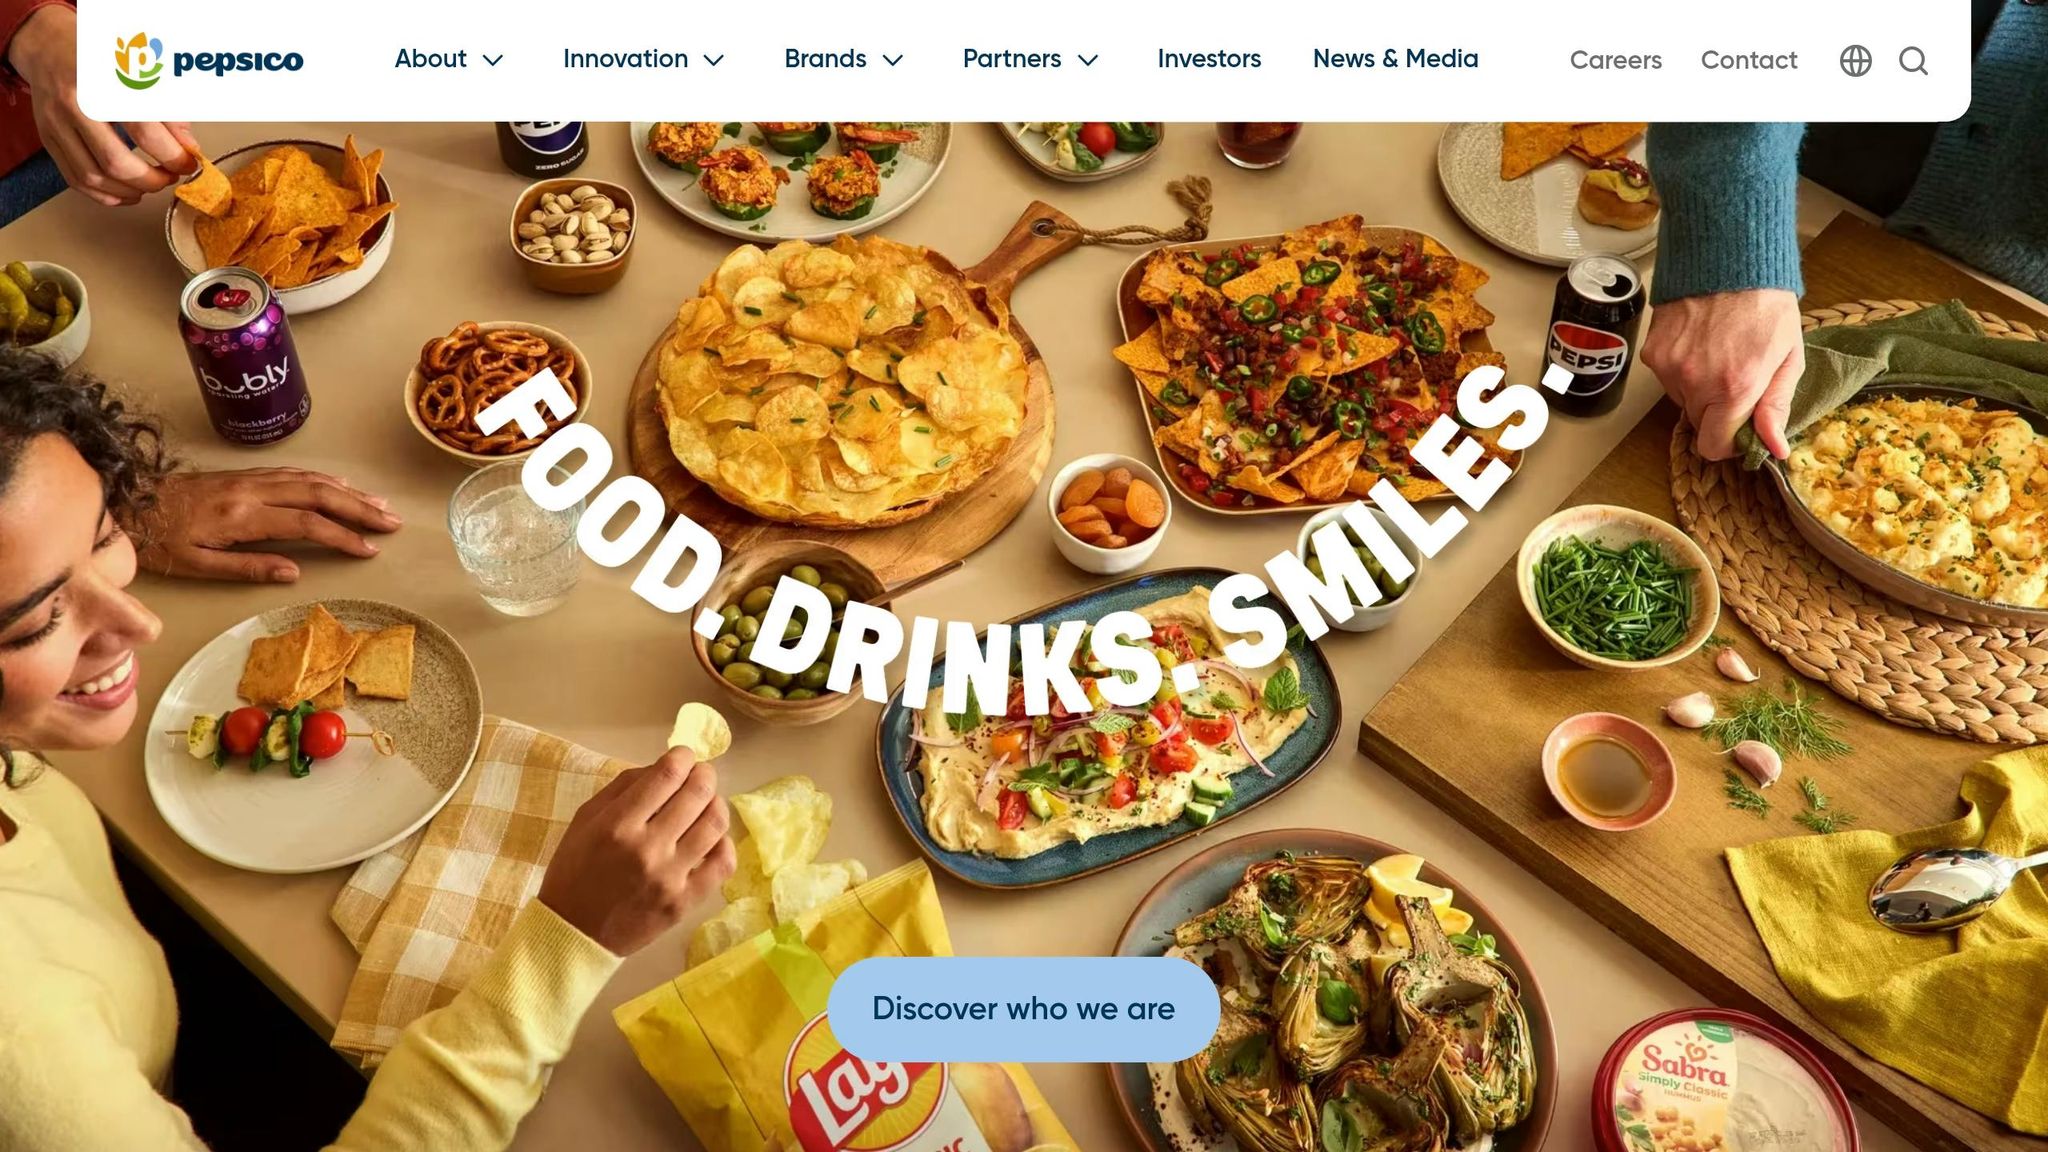Visit the Careers link
2048x1152 pixels.
(x=1615, y=60)
